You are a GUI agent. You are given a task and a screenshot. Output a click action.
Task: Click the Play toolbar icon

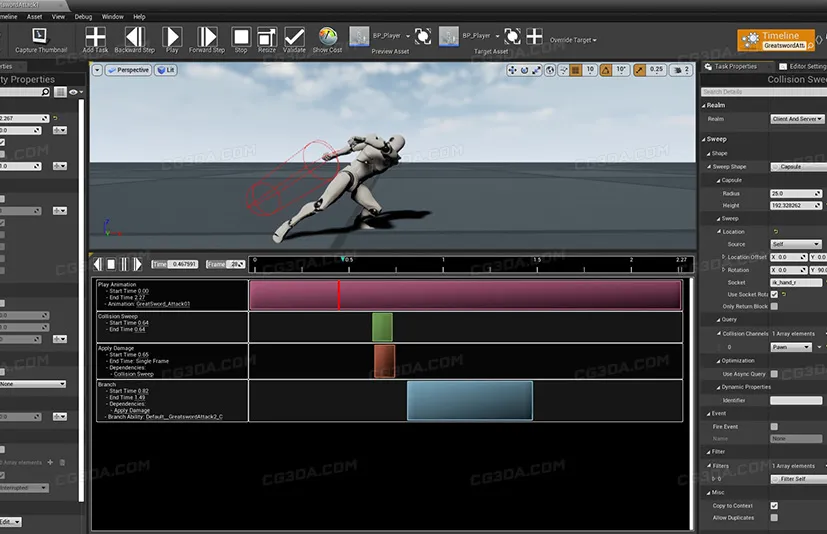[172, 37]
